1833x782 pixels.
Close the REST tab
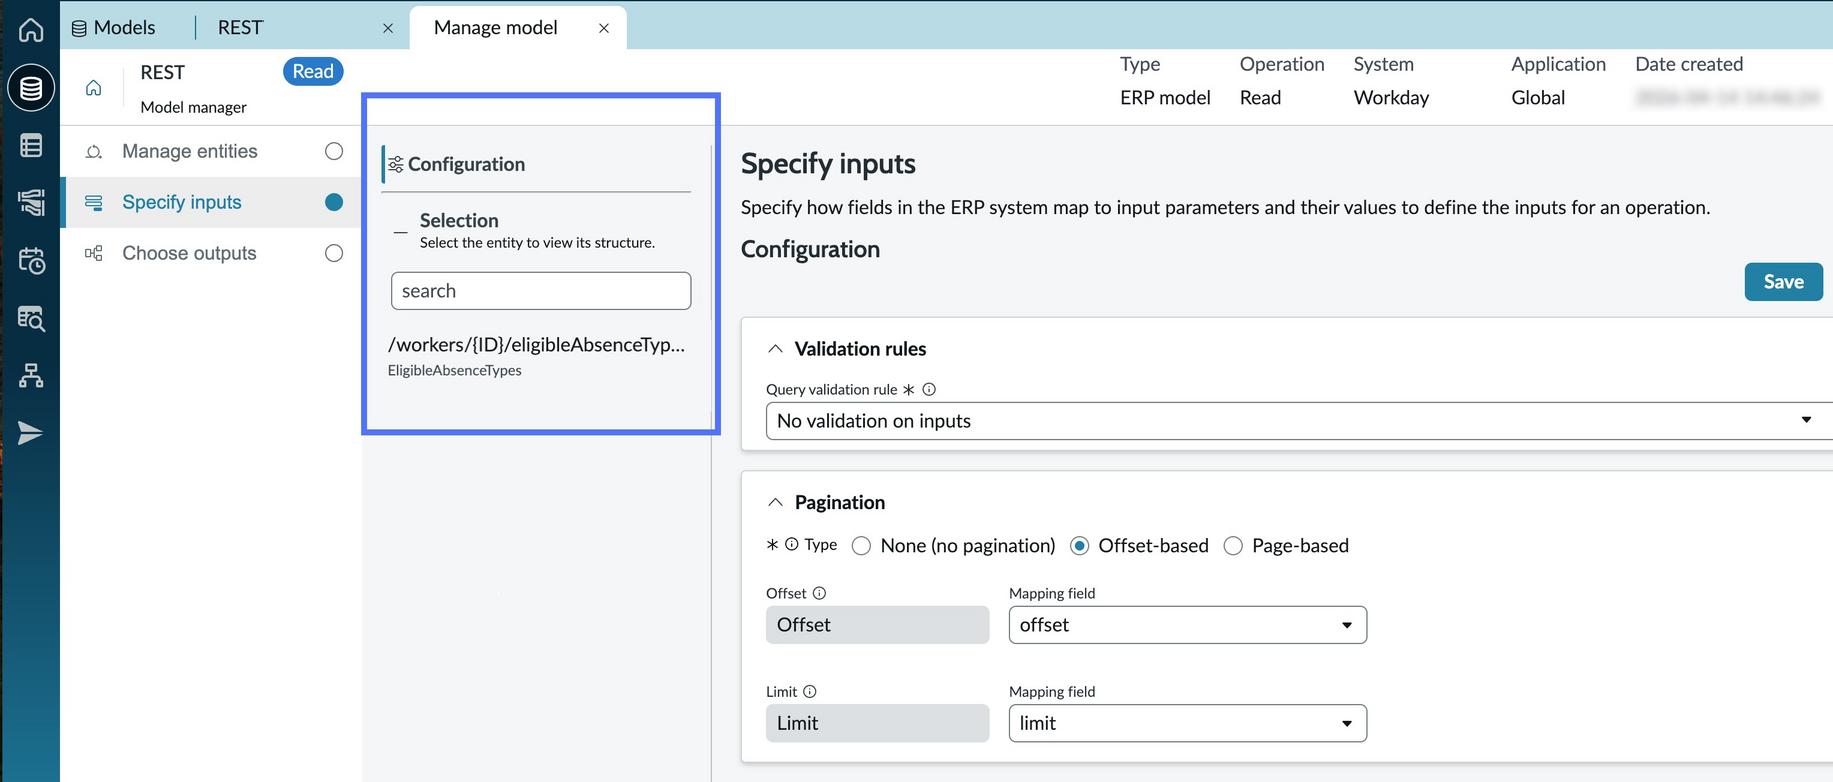[x=388, y=28]
